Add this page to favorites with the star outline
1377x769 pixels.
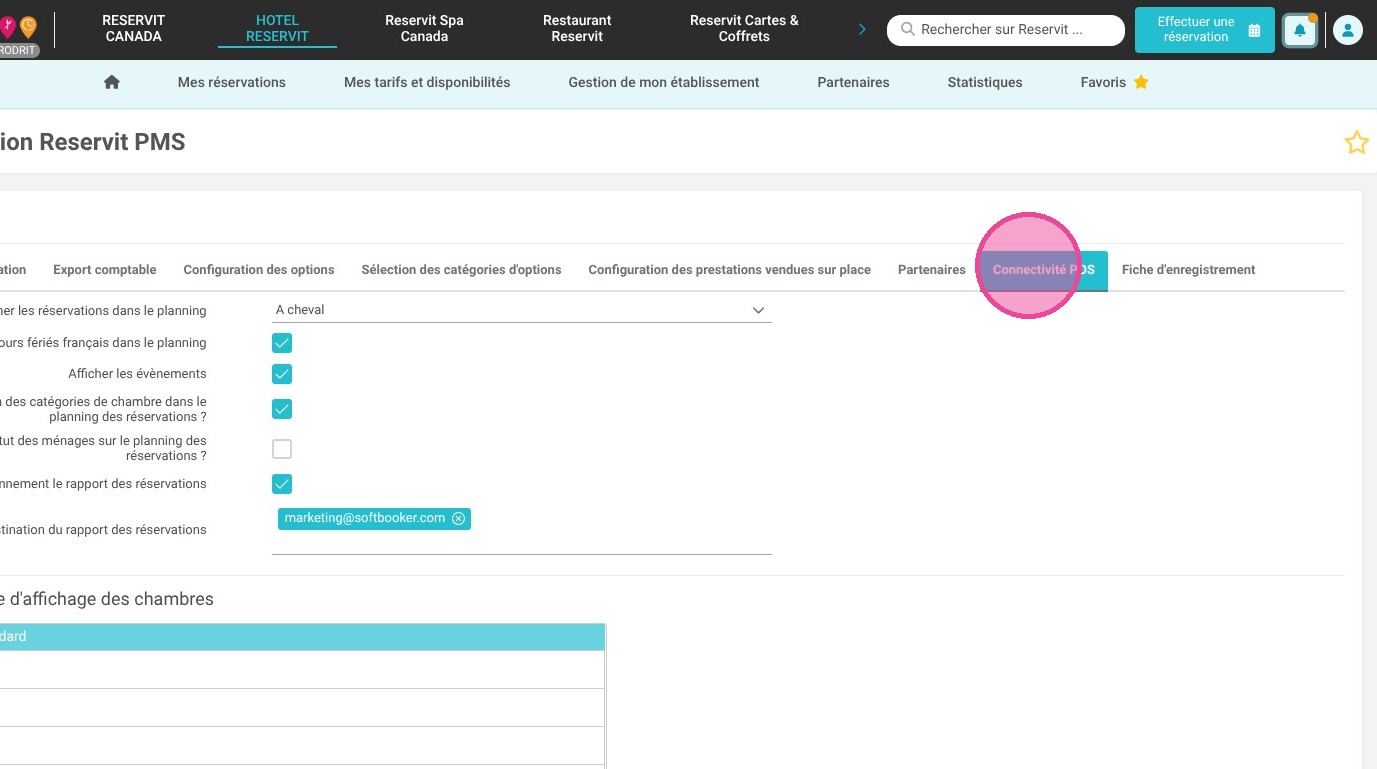click(1356, 143)
